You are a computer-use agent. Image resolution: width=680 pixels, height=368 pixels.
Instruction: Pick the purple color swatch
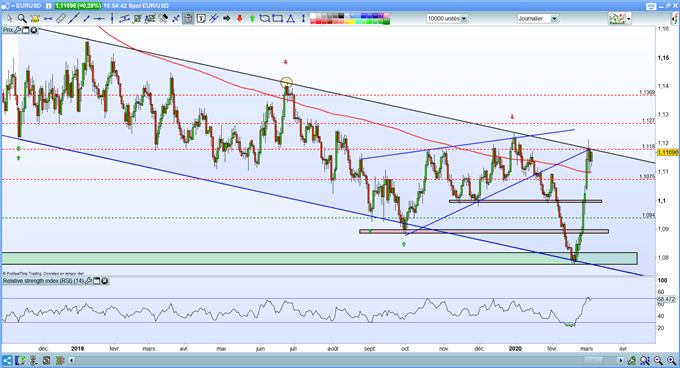coord(381,16)
